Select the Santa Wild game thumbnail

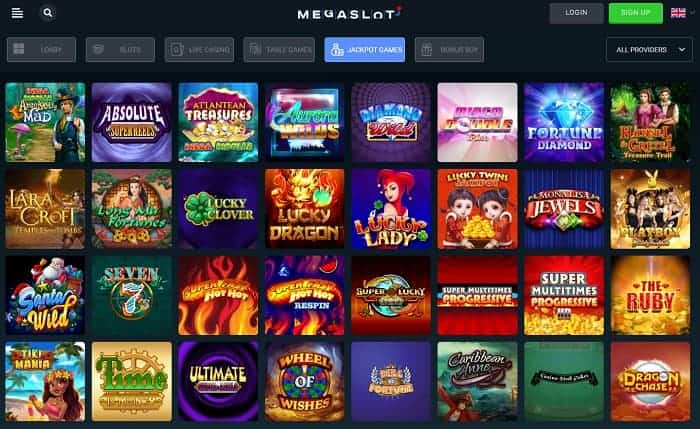tap(45, 295)
